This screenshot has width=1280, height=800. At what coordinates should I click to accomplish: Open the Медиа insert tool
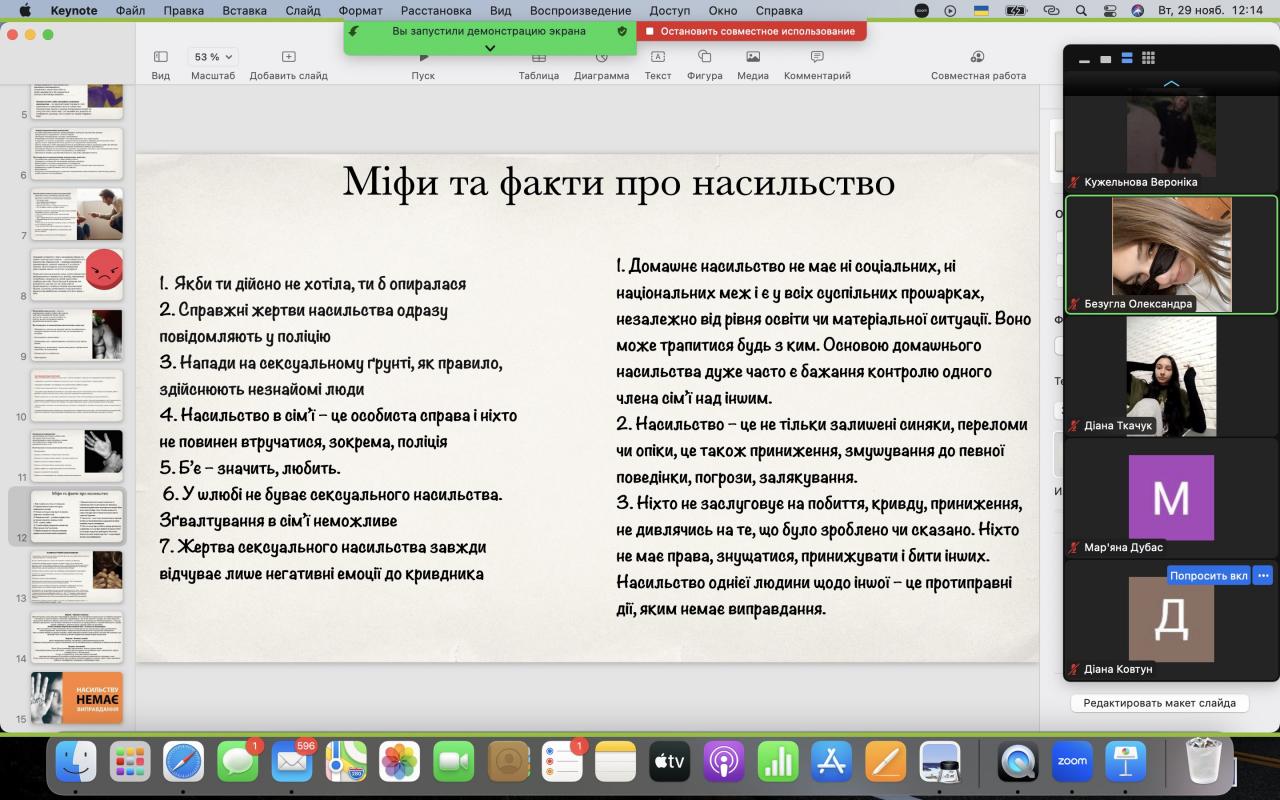point(752,58)
